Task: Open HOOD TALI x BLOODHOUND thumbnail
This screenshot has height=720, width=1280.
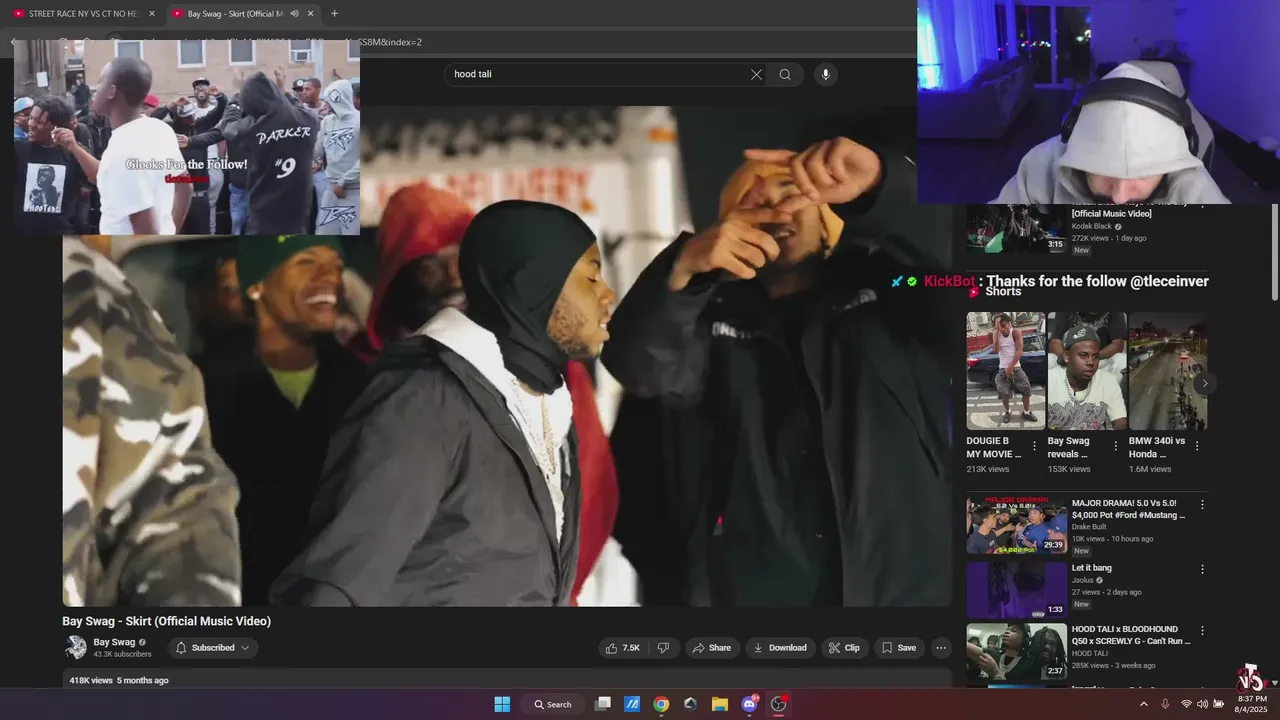Action: pos(1016,652)
